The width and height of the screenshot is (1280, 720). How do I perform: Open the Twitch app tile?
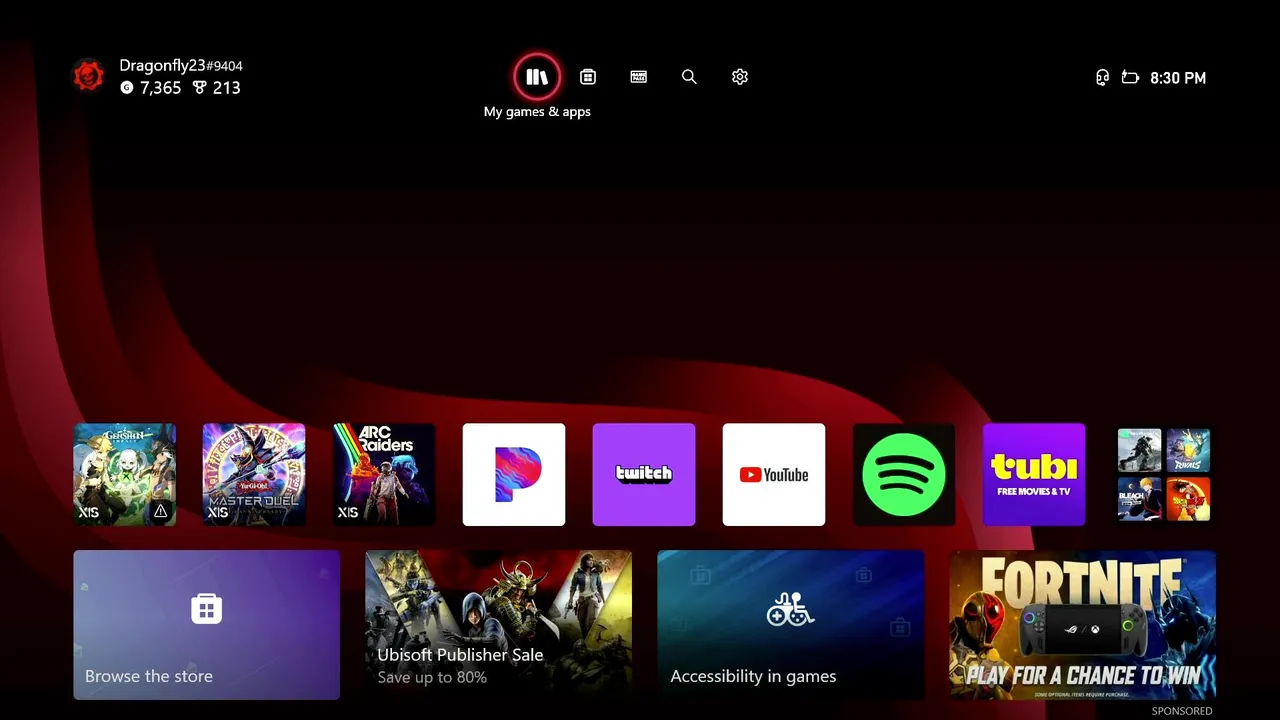tap(644, 475)
